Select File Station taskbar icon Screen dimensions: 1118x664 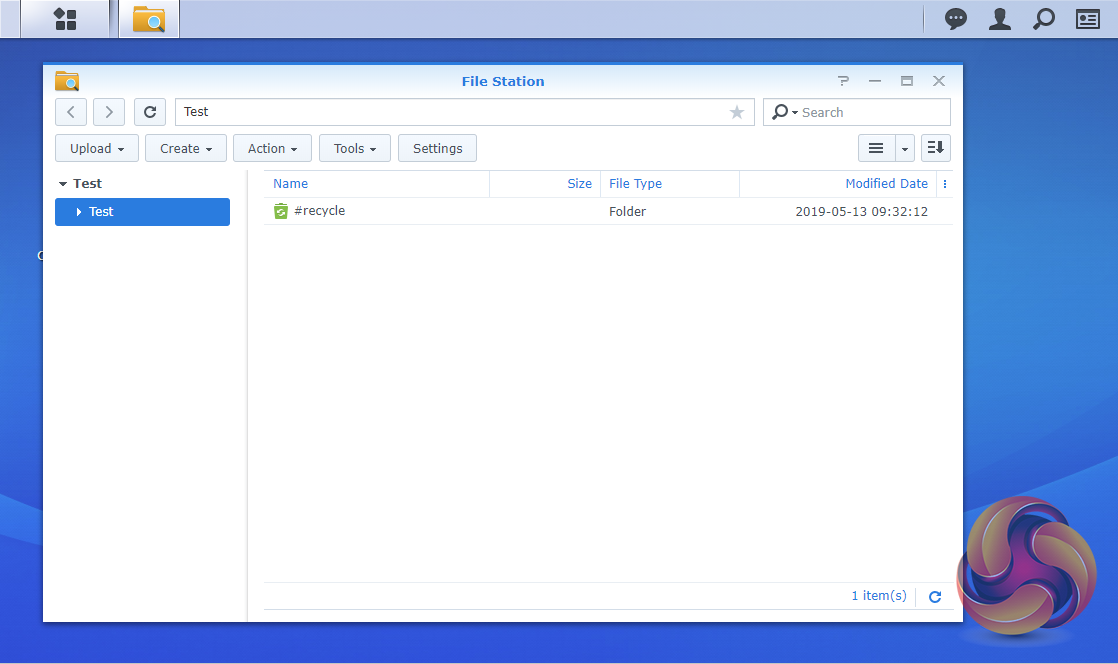point(149,19)
